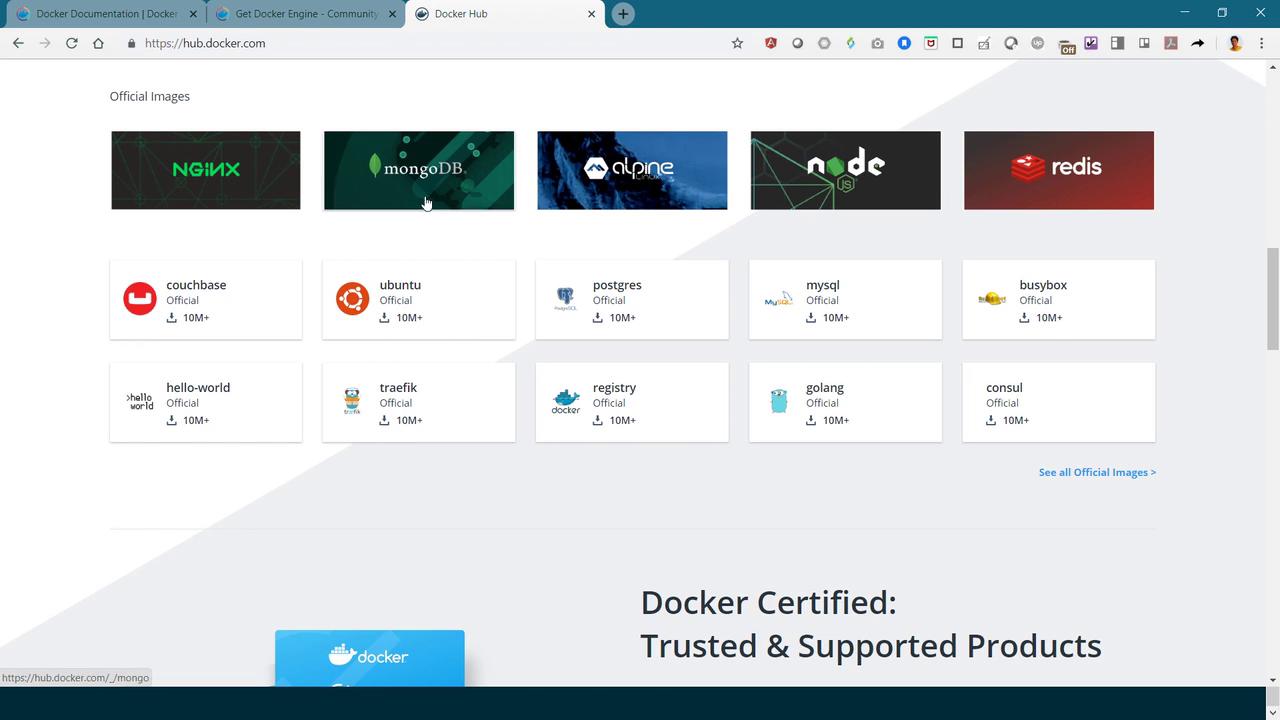Click the mysql logo icon

click(778, 299)
